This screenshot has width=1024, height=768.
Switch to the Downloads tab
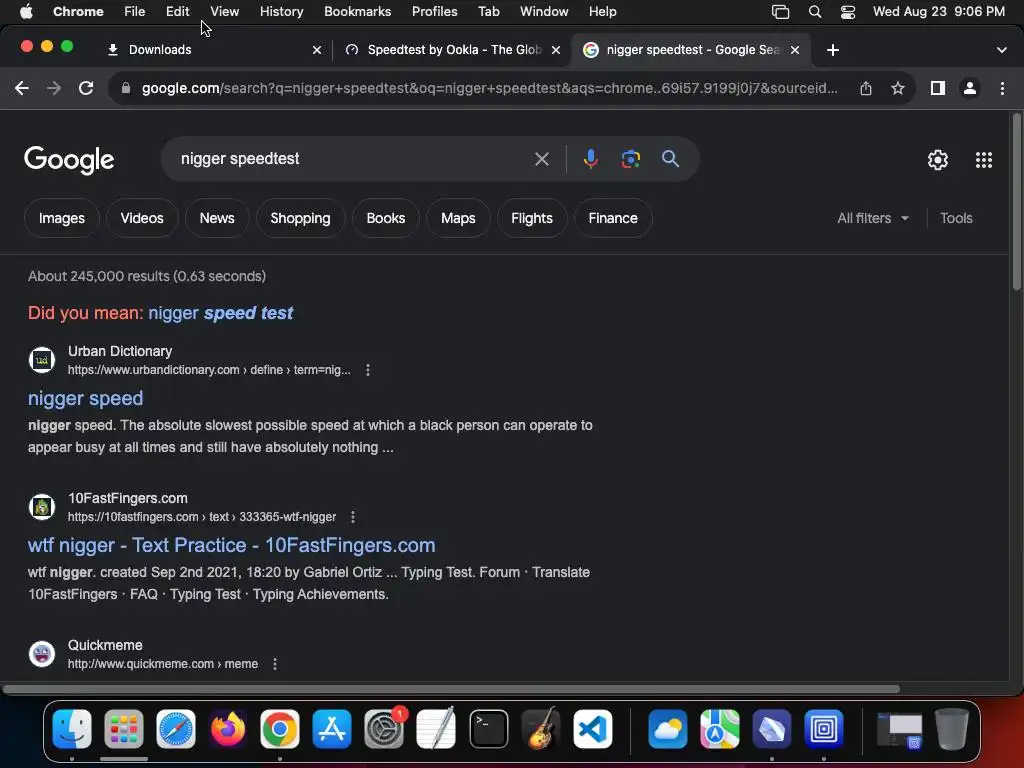point(211,50)
